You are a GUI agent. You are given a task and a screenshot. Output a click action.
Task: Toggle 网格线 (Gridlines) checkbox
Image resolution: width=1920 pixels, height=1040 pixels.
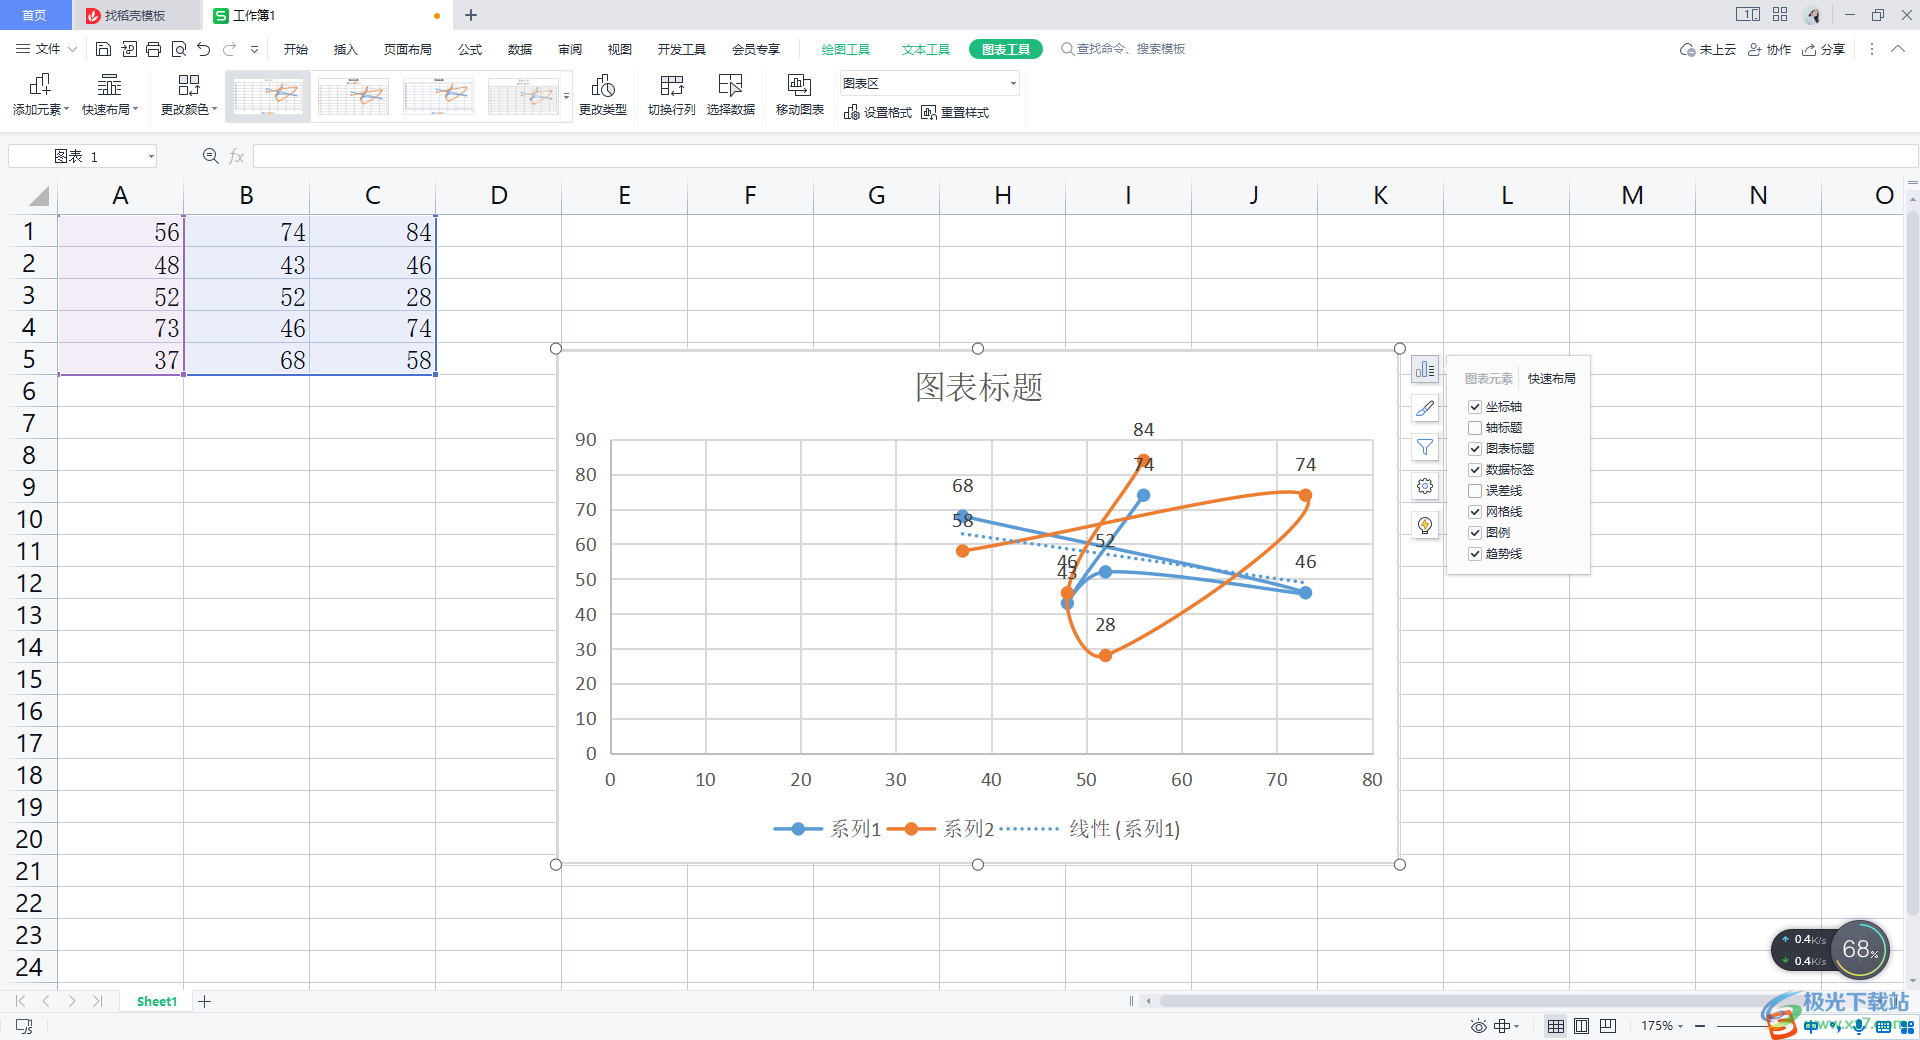pos(1475,512)
